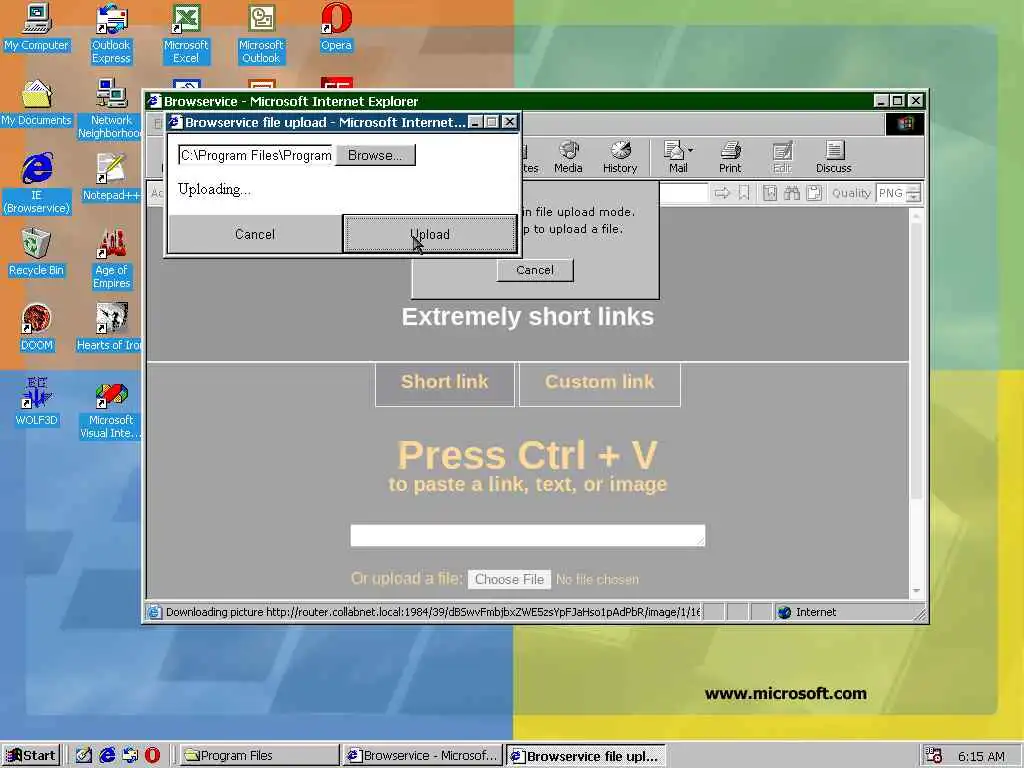Click Opera quick launch icon
The image size is (1024, 768).
(x=152, y=756)
